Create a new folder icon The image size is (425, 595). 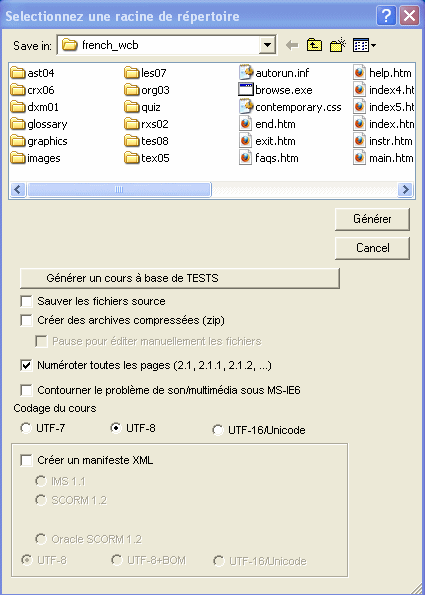coord(337,45)
